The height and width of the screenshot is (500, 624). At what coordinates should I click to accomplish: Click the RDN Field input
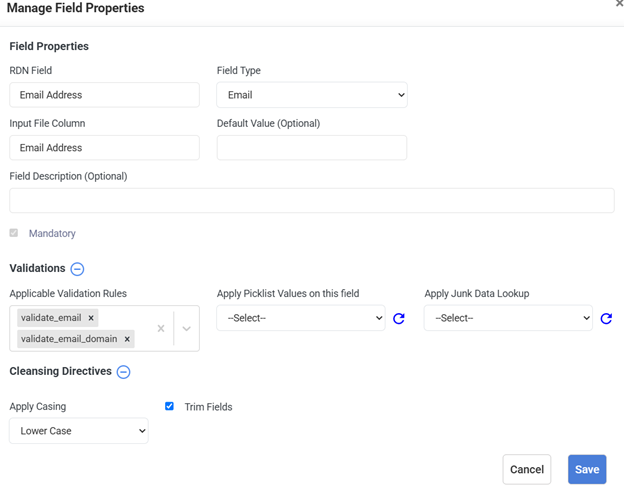[104, 95]
